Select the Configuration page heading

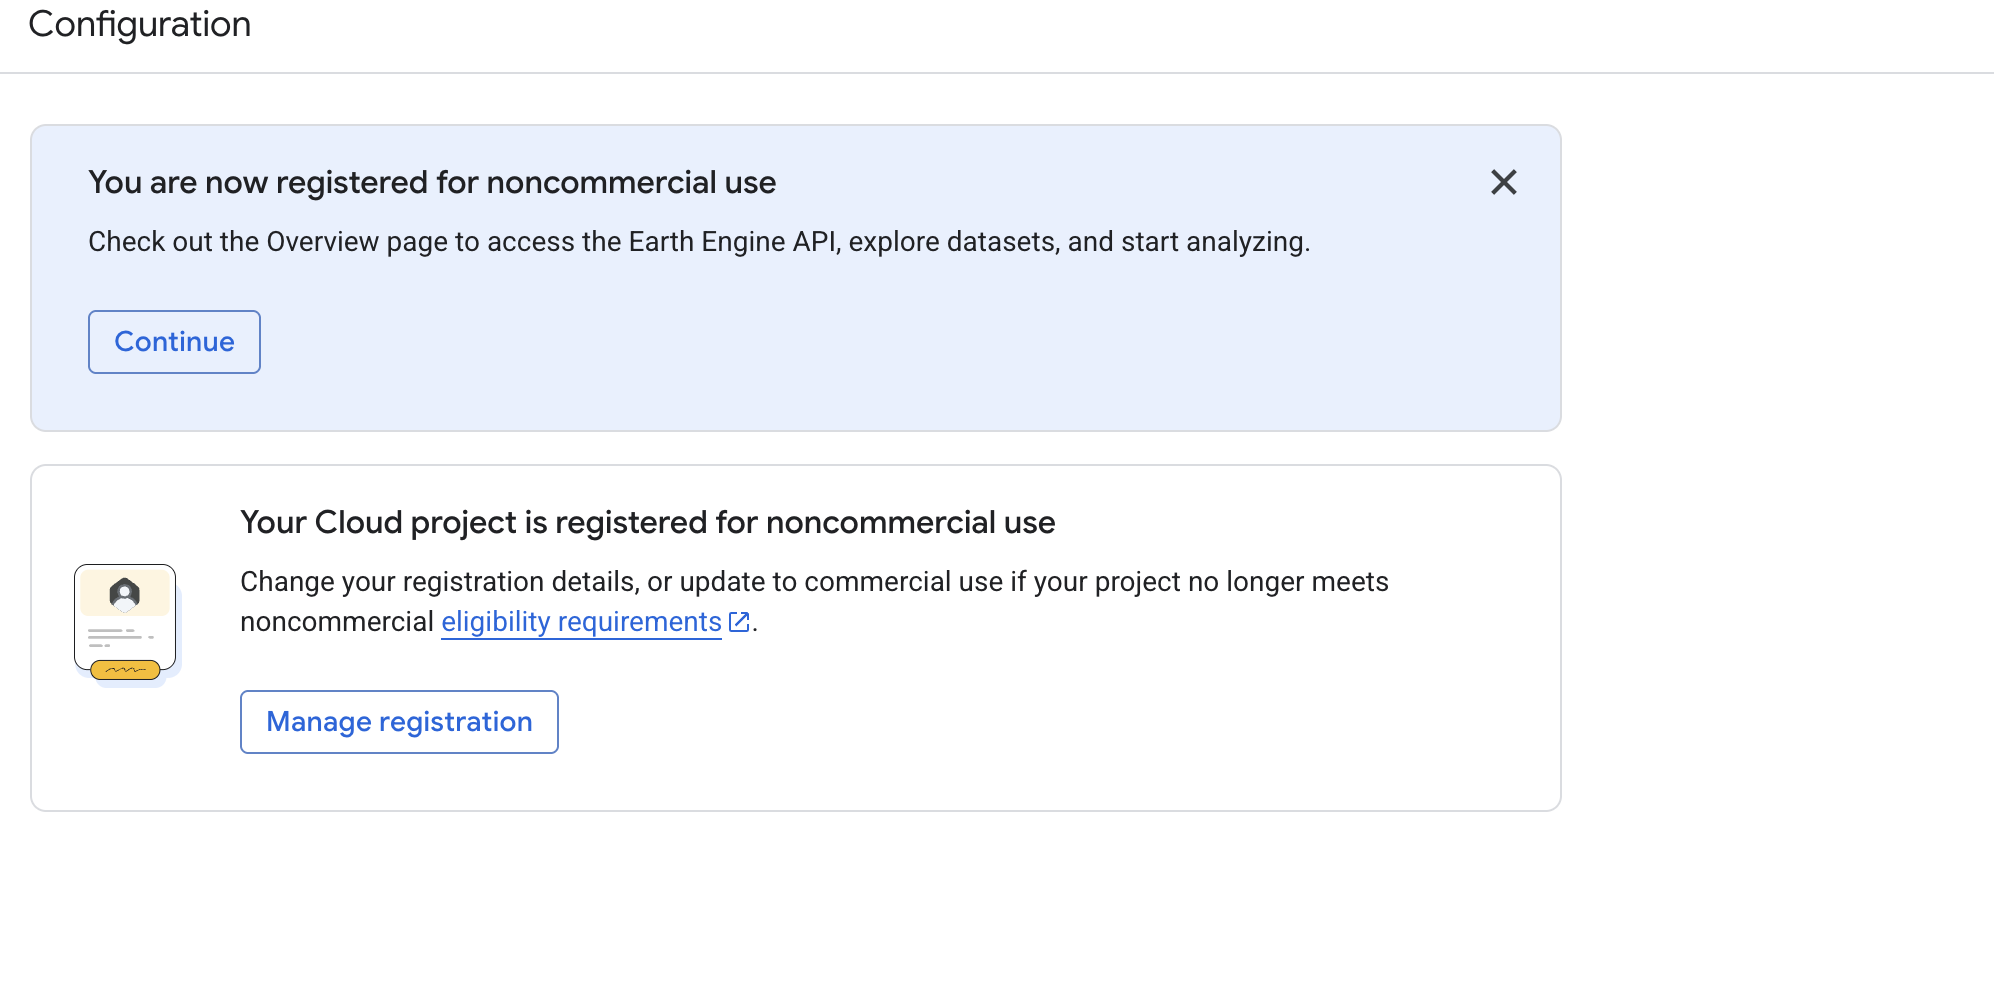140,24
